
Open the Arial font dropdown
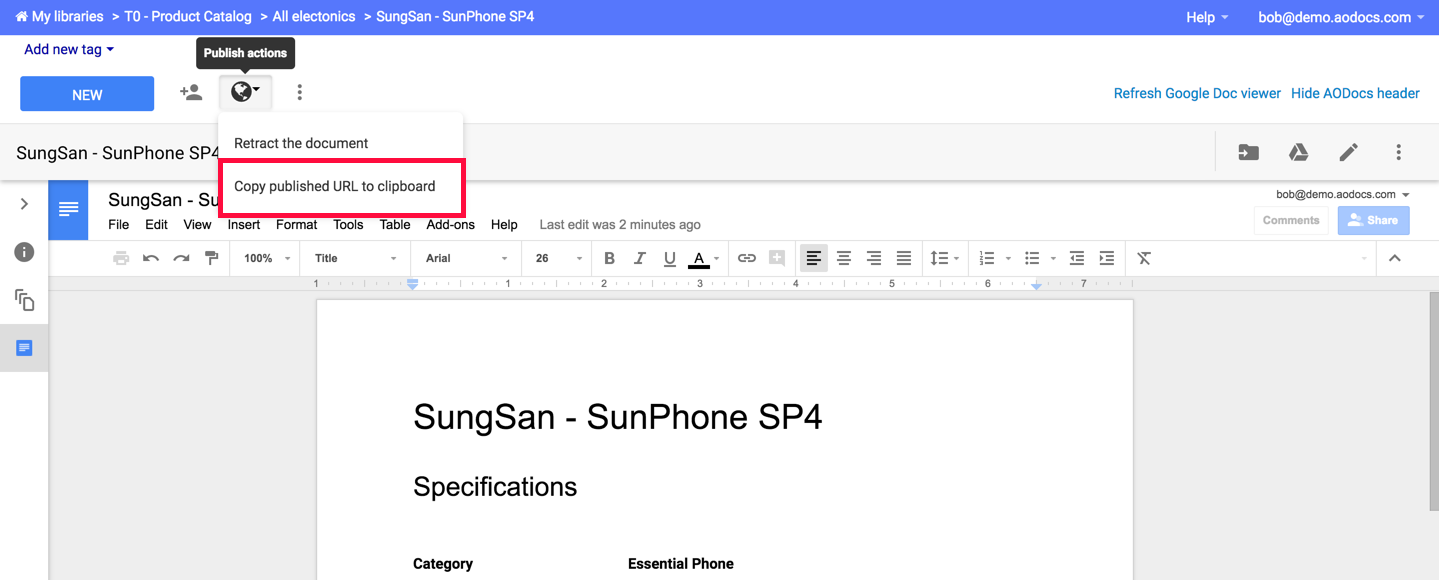coord(467,258)
